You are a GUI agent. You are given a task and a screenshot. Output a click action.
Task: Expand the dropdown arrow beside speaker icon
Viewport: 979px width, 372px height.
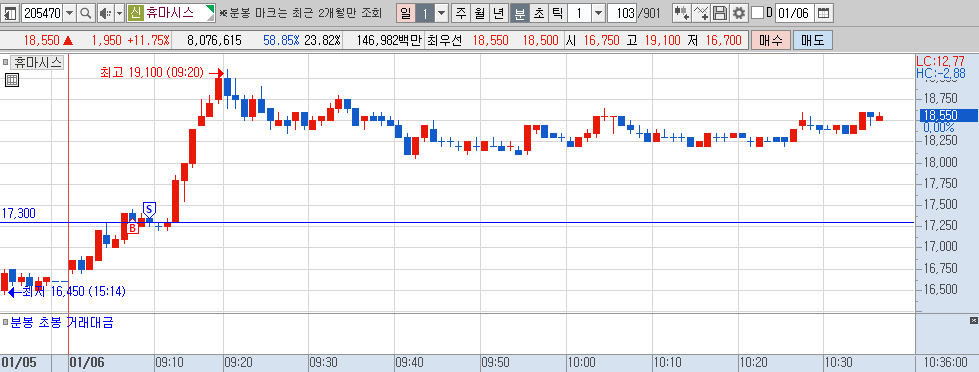119,12
